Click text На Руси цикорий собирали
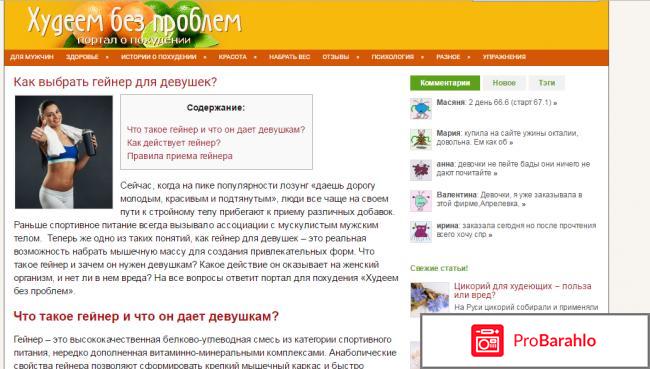 (x=526, y=307)
